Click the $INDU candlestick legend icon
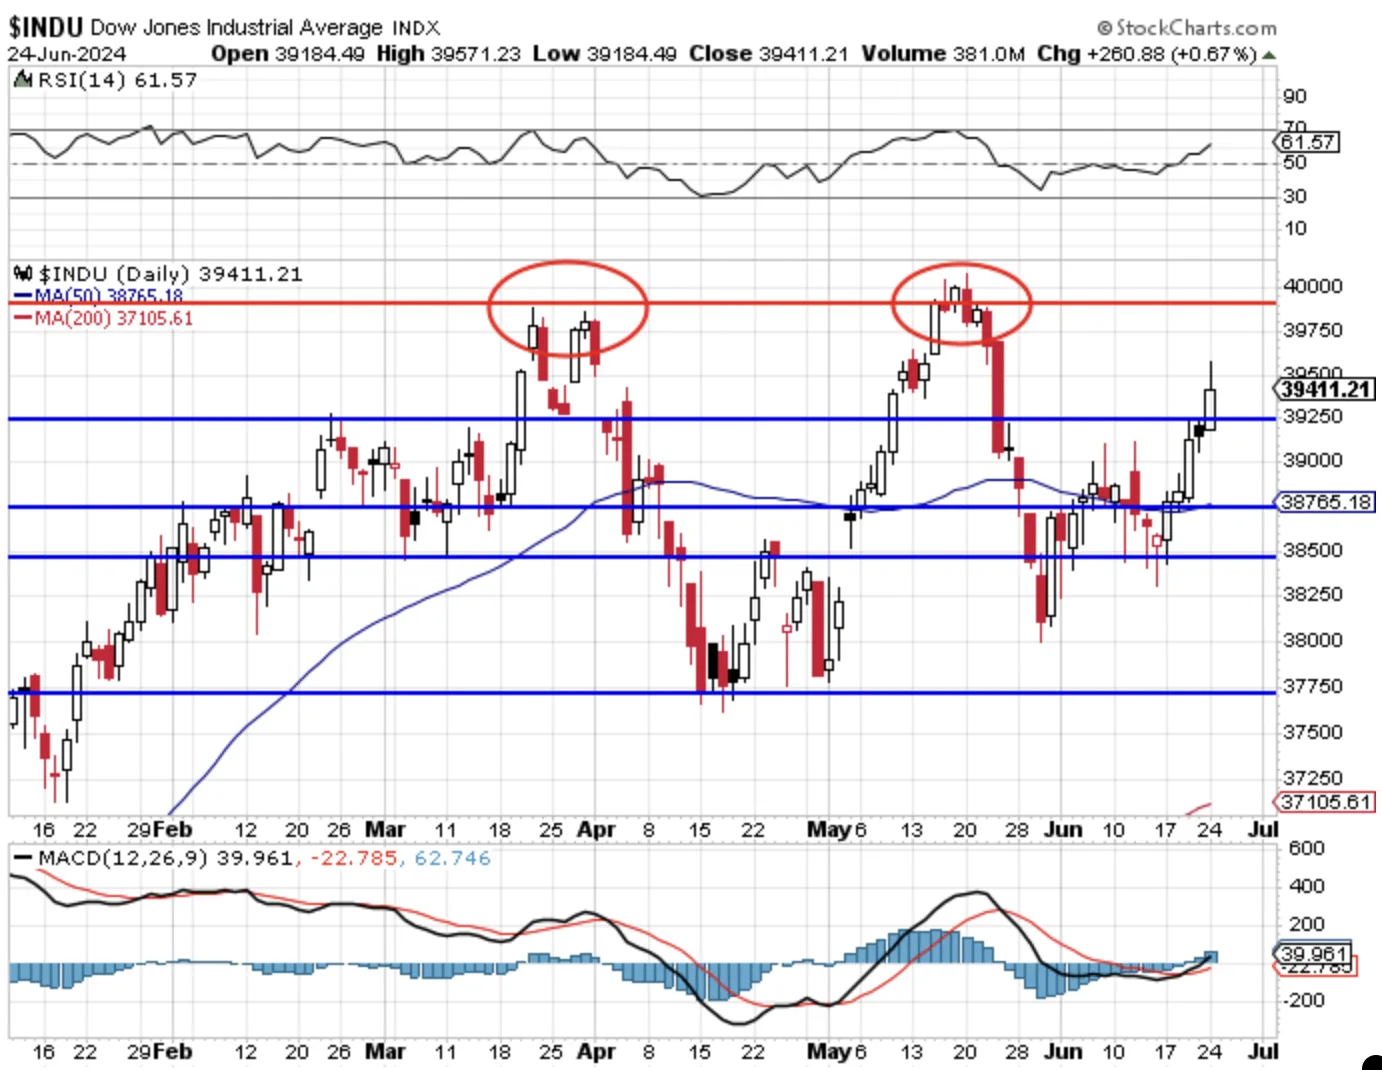Image resolution: width=1382 pixels, height=1070 pixels. tap(23, 273)
